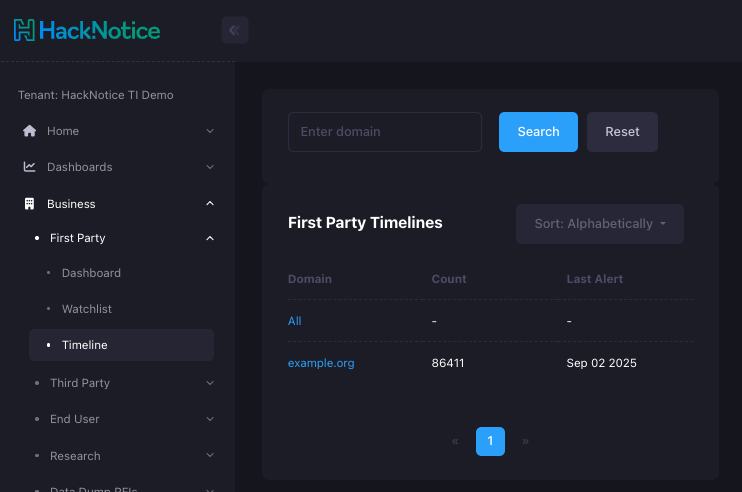Click the blue Search button
The image size is (742, 492).
(x=538, y=132)
